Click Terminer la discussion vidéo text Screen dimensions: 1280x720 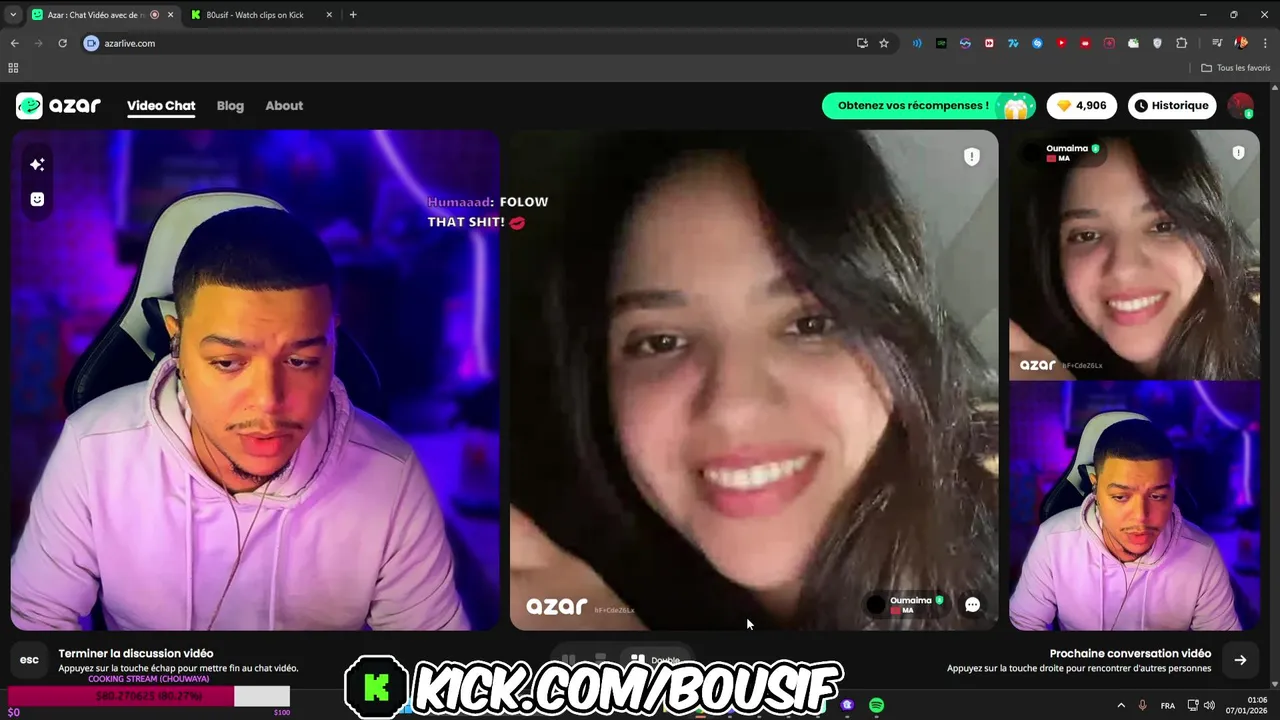[x=135, y=653]
